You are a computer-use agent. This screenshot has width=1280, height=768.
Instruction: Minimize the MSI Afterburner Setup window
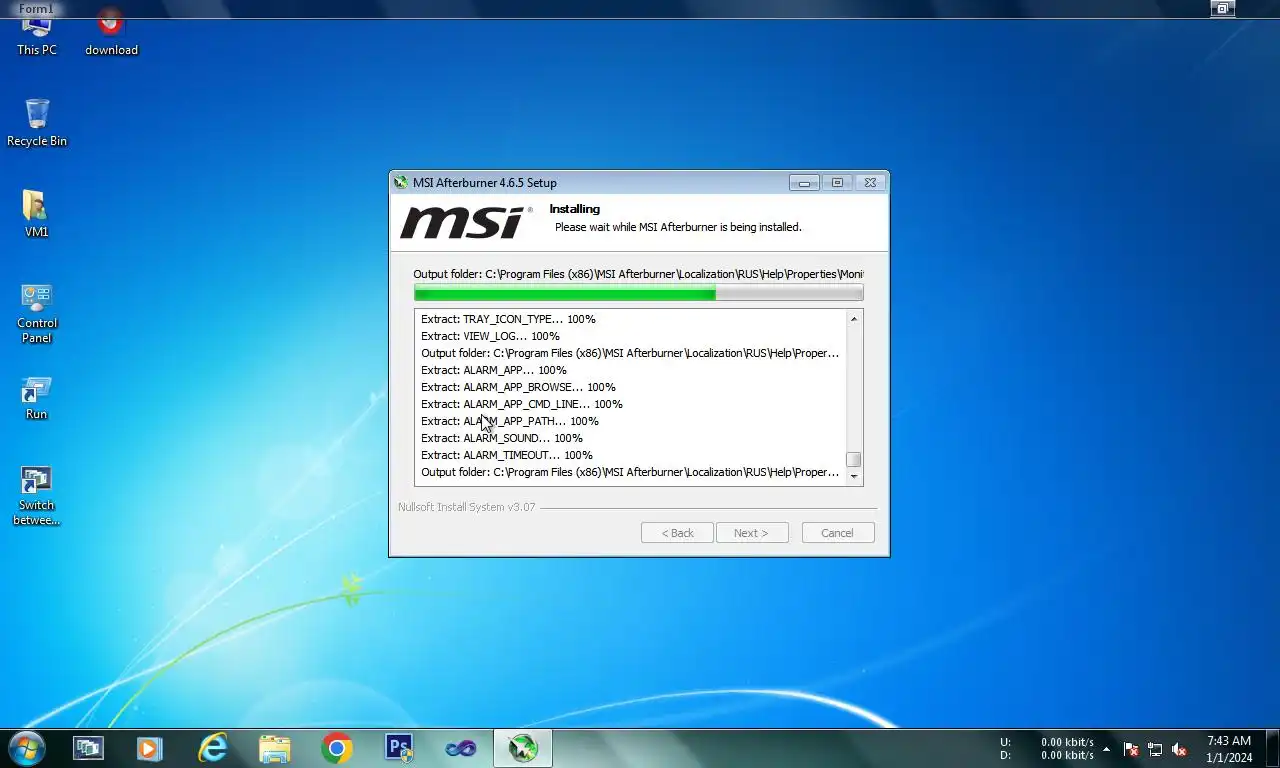coord(804,183)
